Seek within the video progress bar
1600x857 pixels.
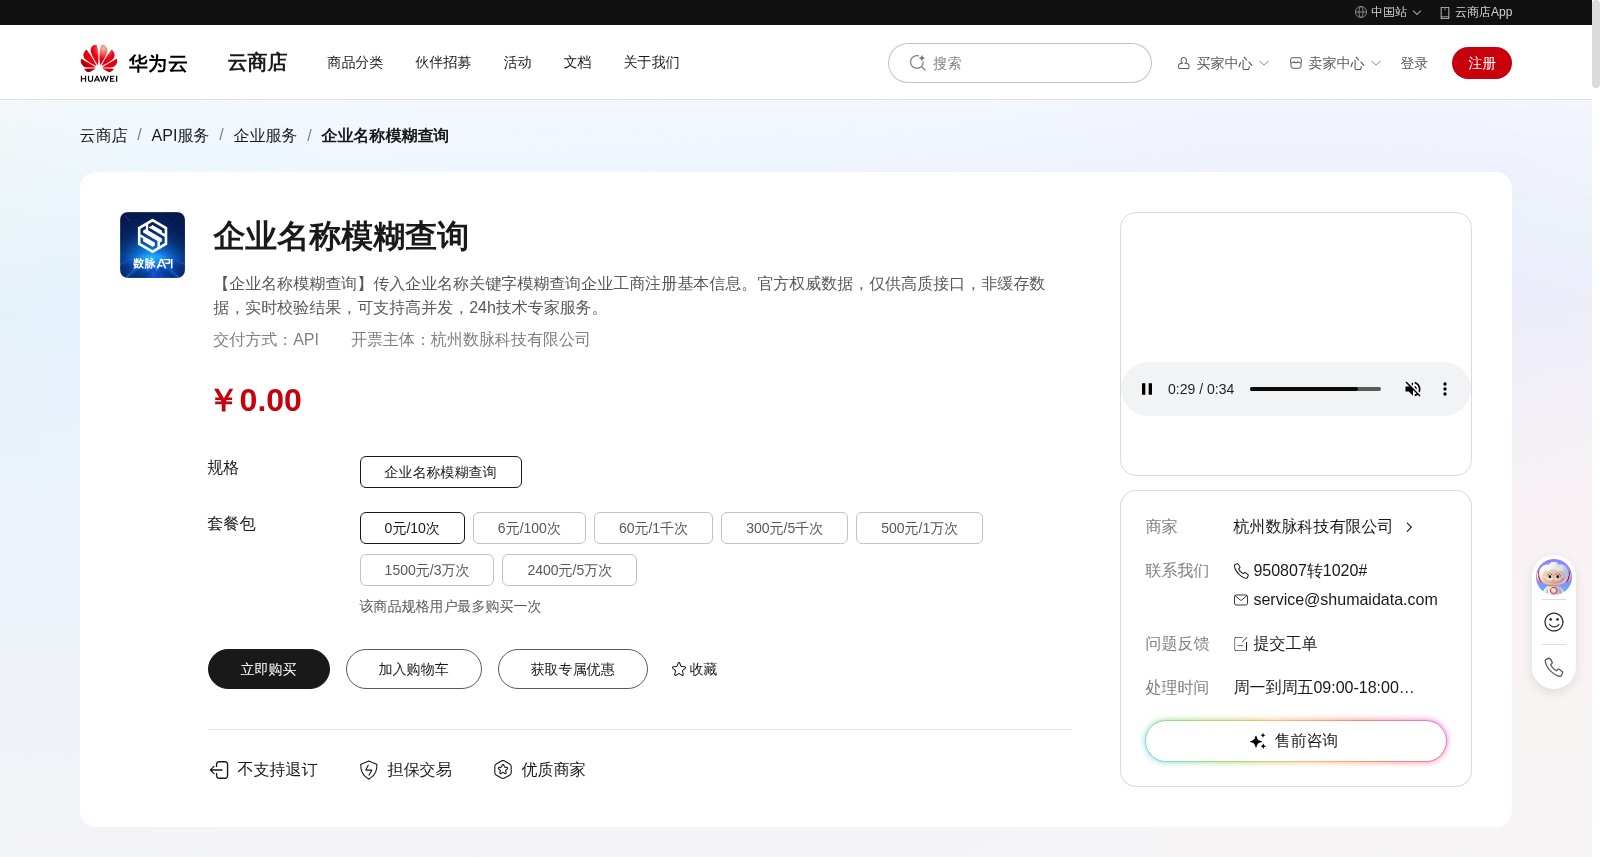click(x=1315, y=389)
